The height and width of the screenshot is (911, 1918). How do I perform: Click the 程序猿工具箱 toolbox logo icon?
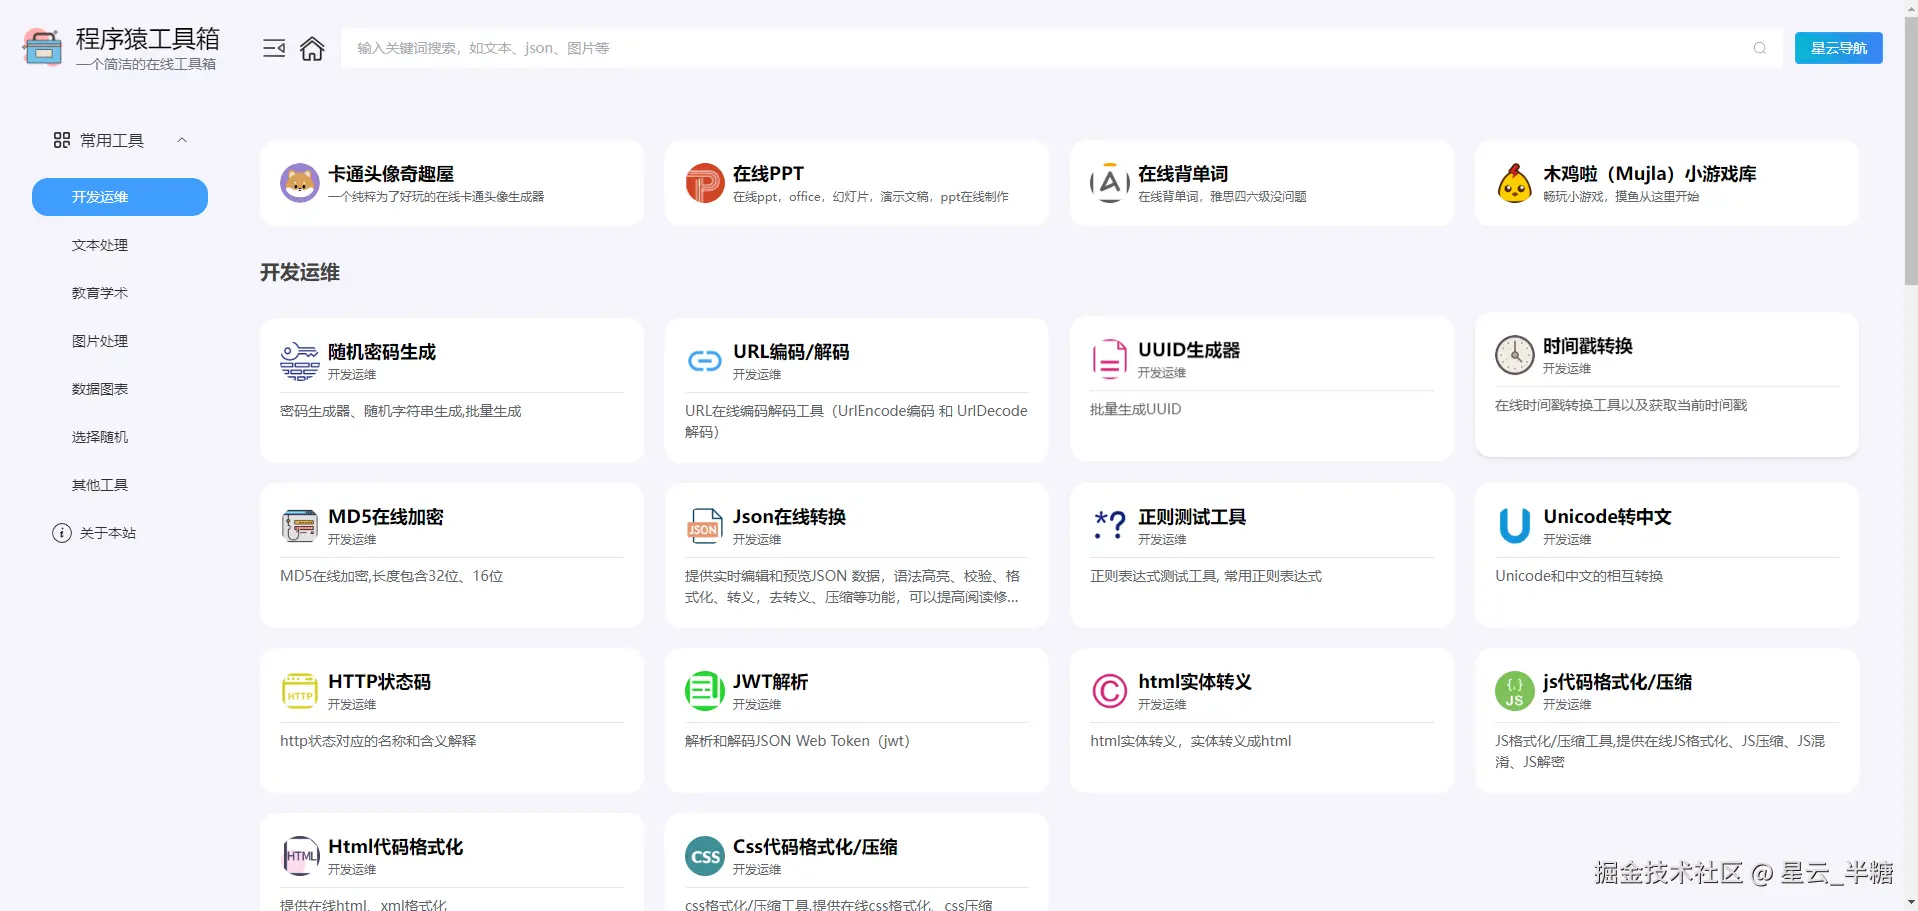point(42,47)
